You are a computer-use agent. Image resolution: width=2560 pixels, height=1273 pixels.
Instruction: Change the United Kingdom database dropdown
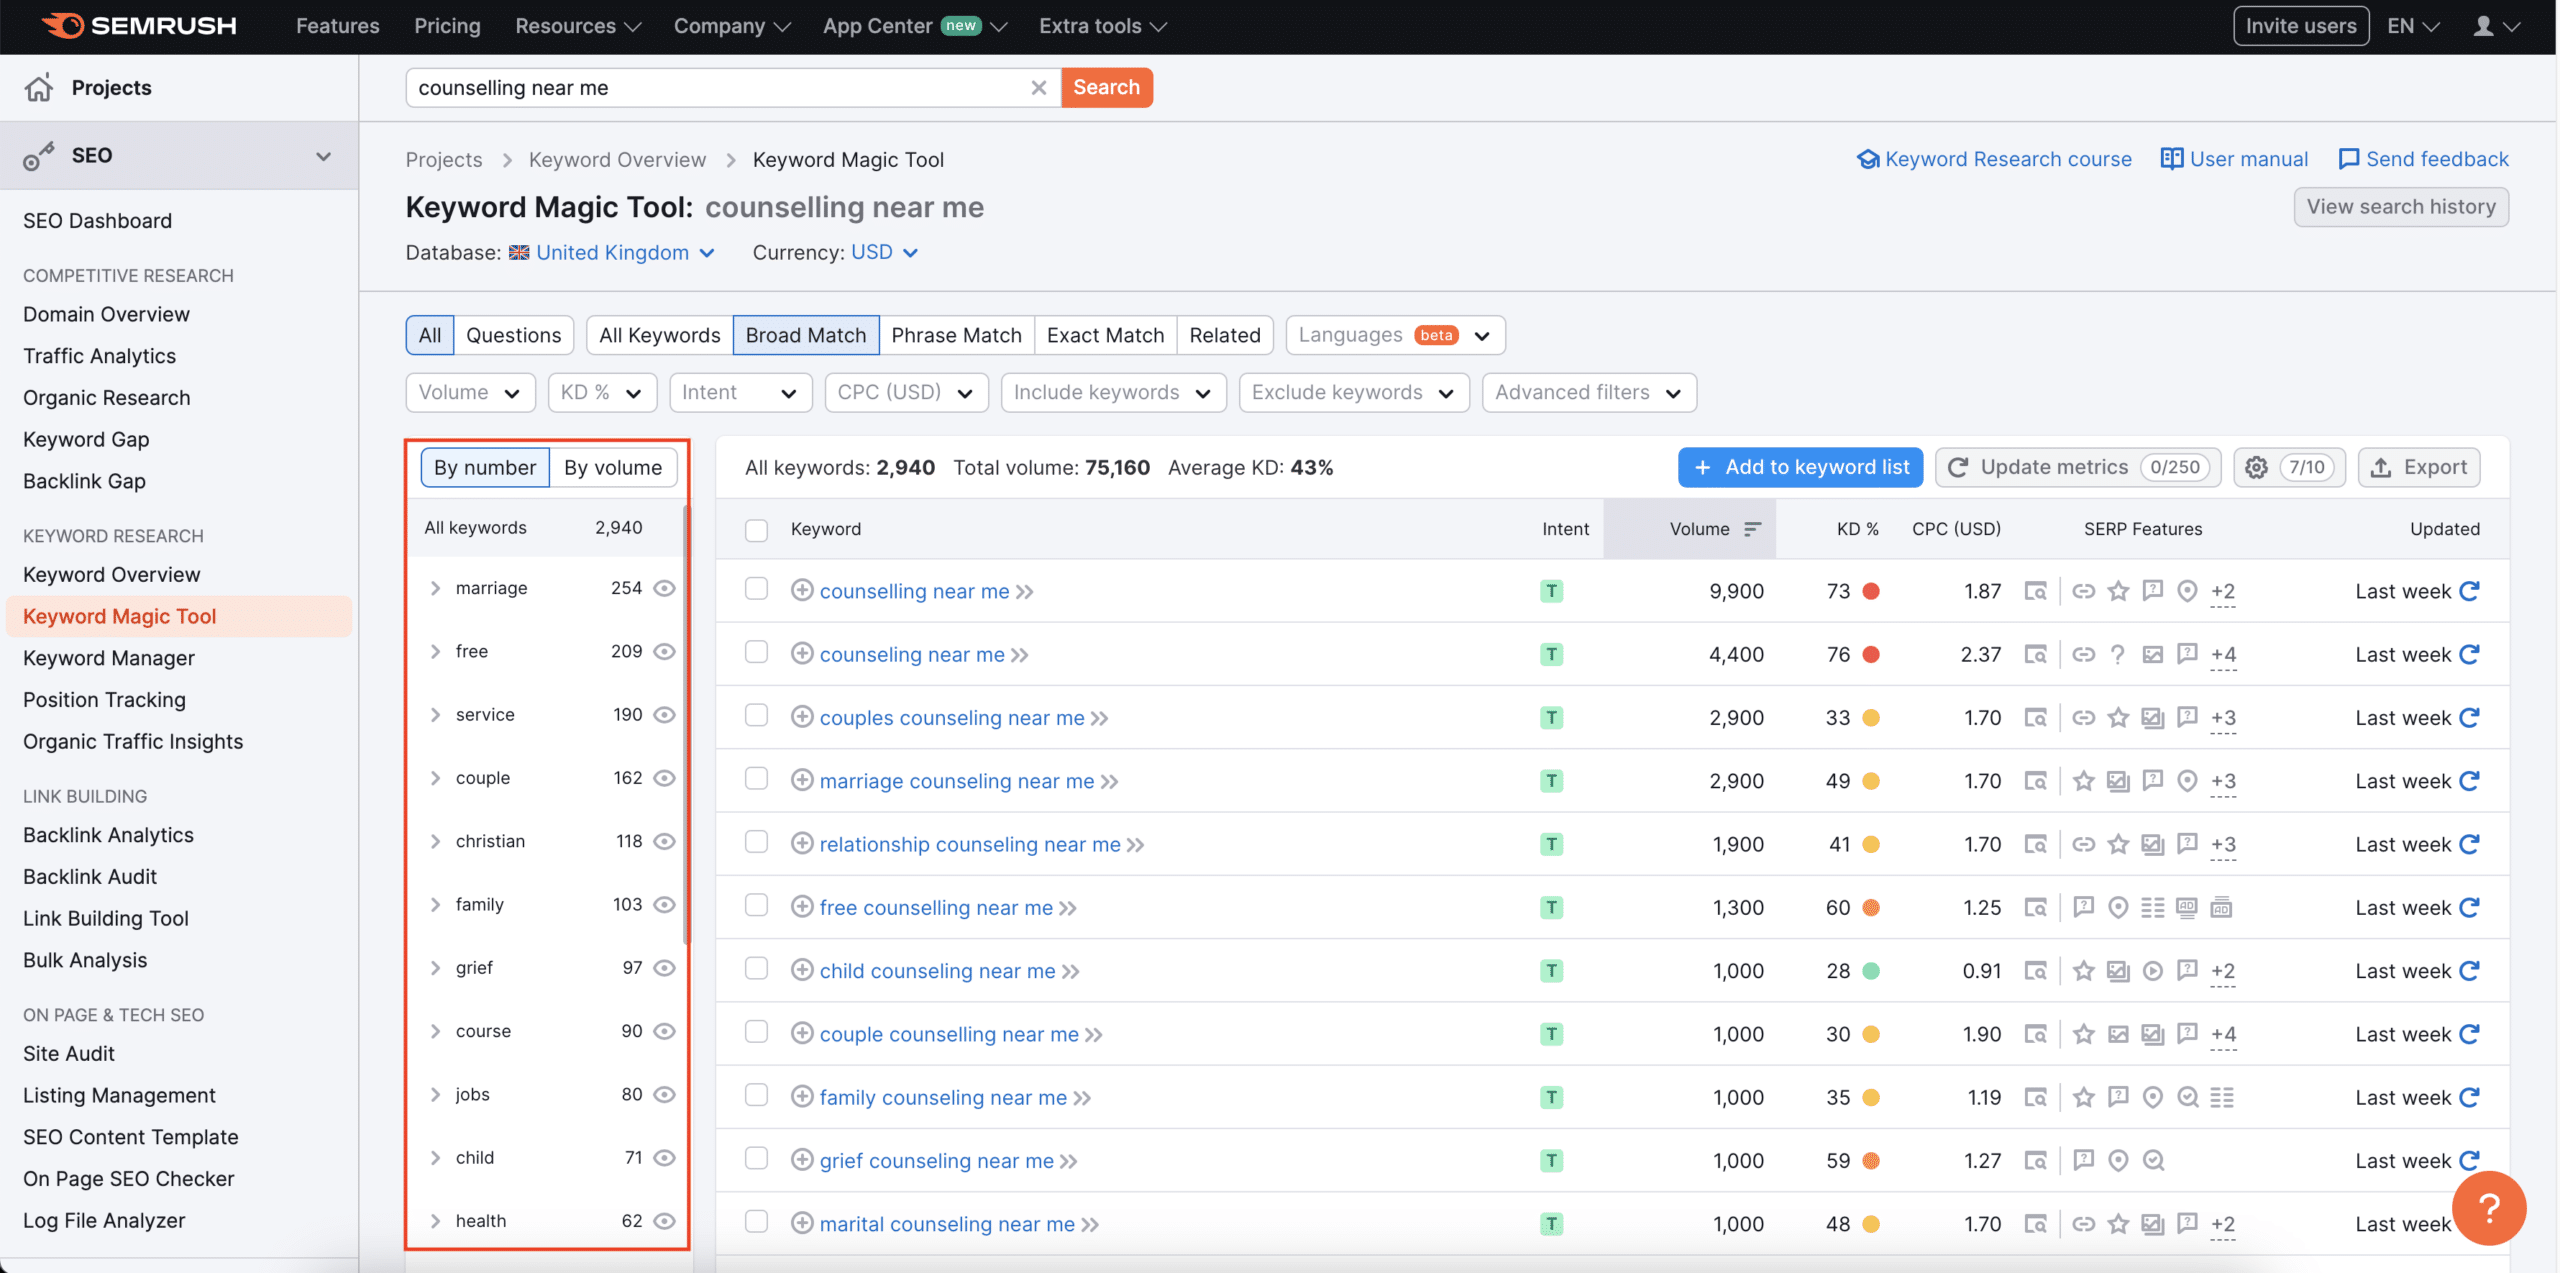click(612, 253)
